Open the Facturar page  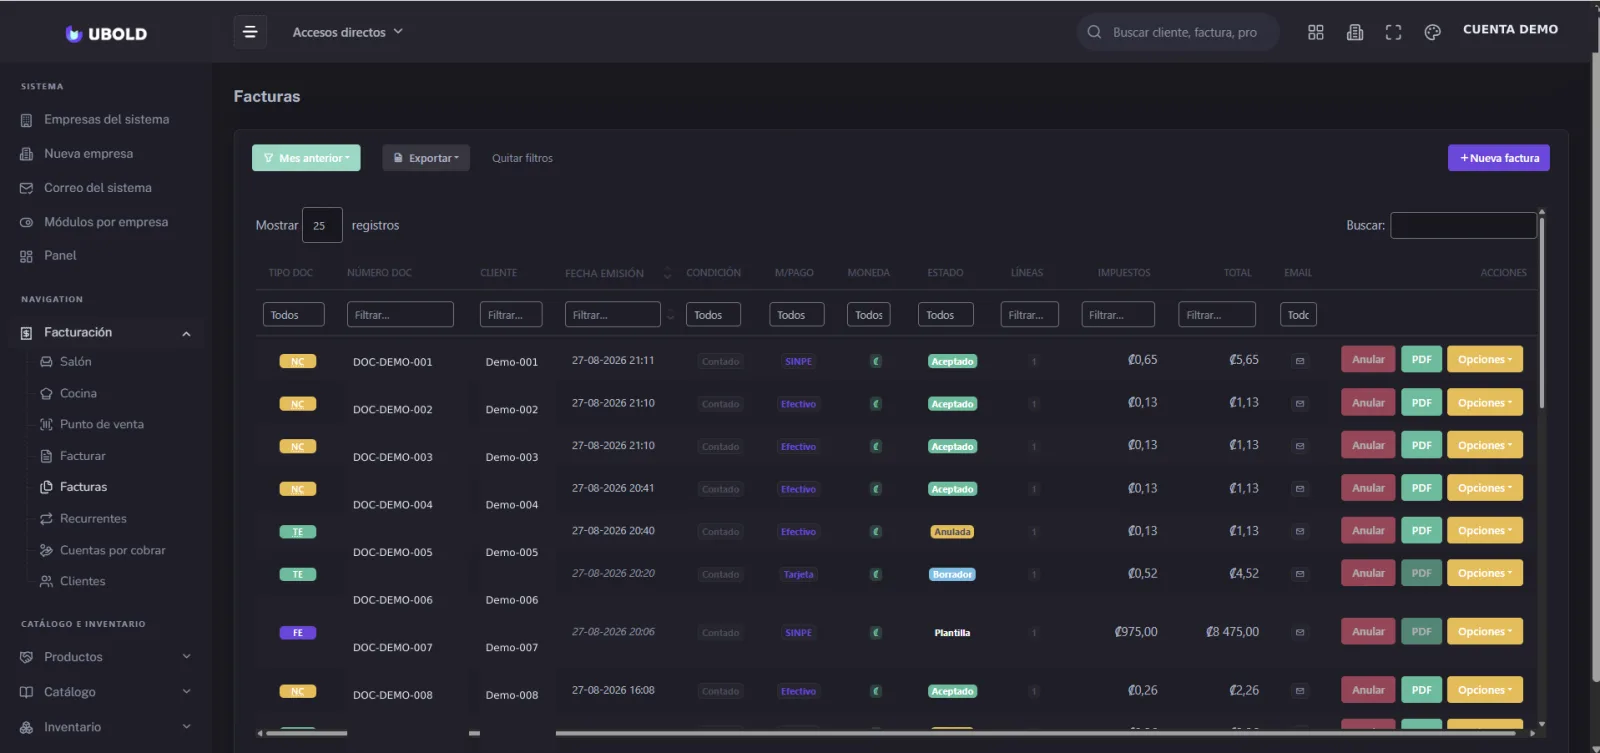tap(82, 456)
